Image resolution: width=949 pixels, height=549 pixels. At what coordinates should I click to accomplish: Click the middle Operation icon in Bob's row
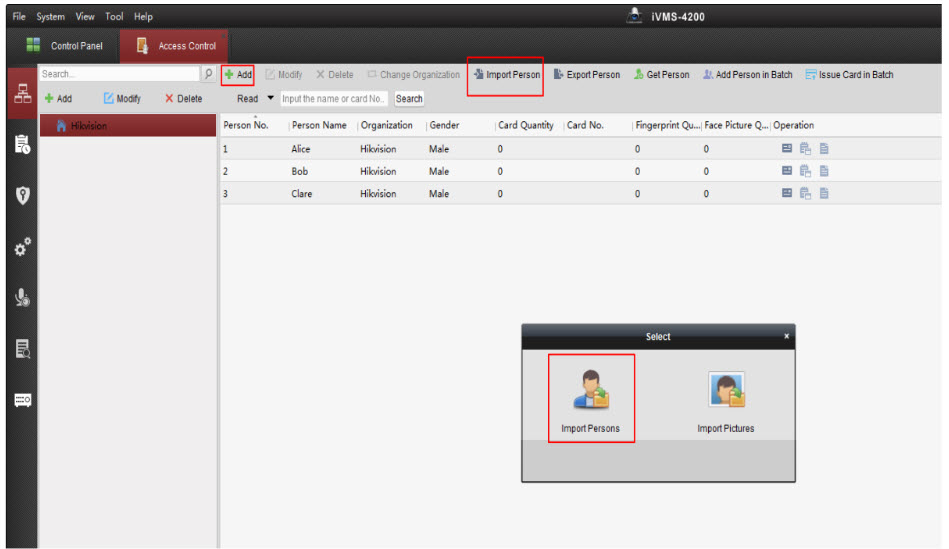tap(806, 171)
